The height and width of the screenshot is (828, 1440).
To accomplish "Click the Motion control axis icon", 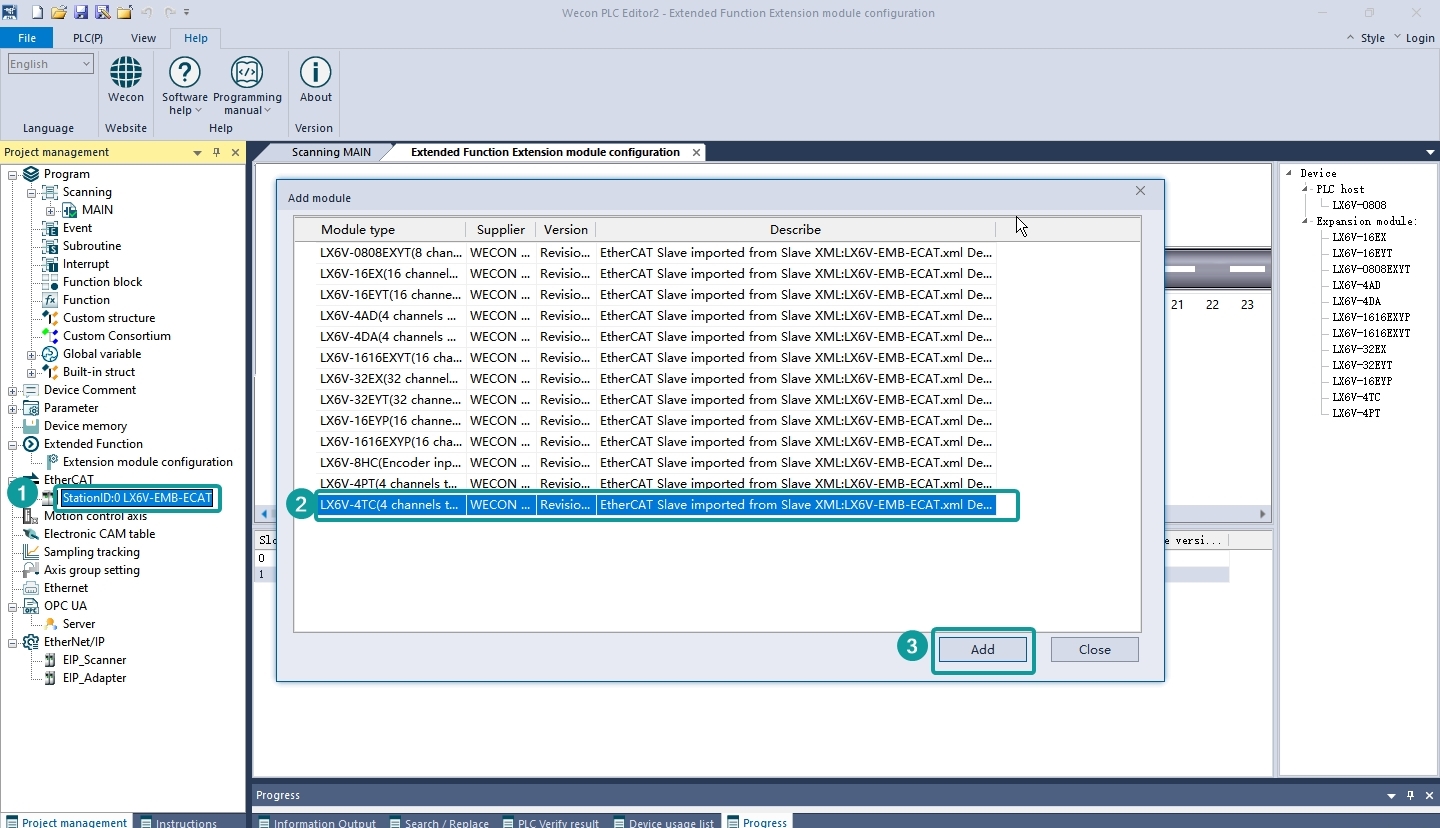I will 30,516.
